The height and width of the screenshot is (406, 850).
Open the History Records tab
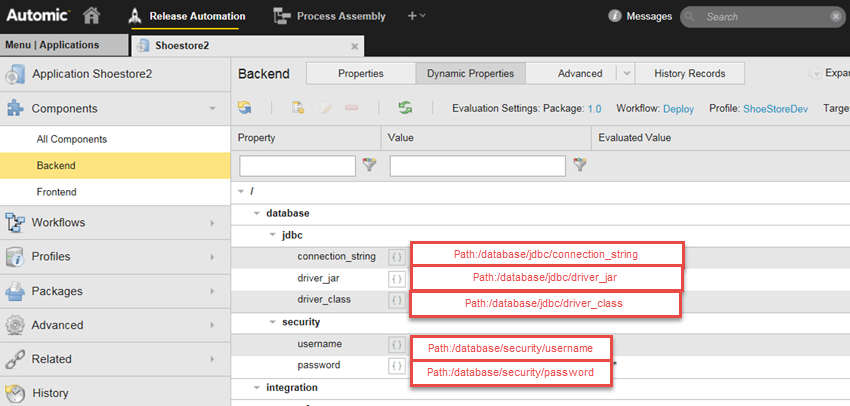point(689,74)
